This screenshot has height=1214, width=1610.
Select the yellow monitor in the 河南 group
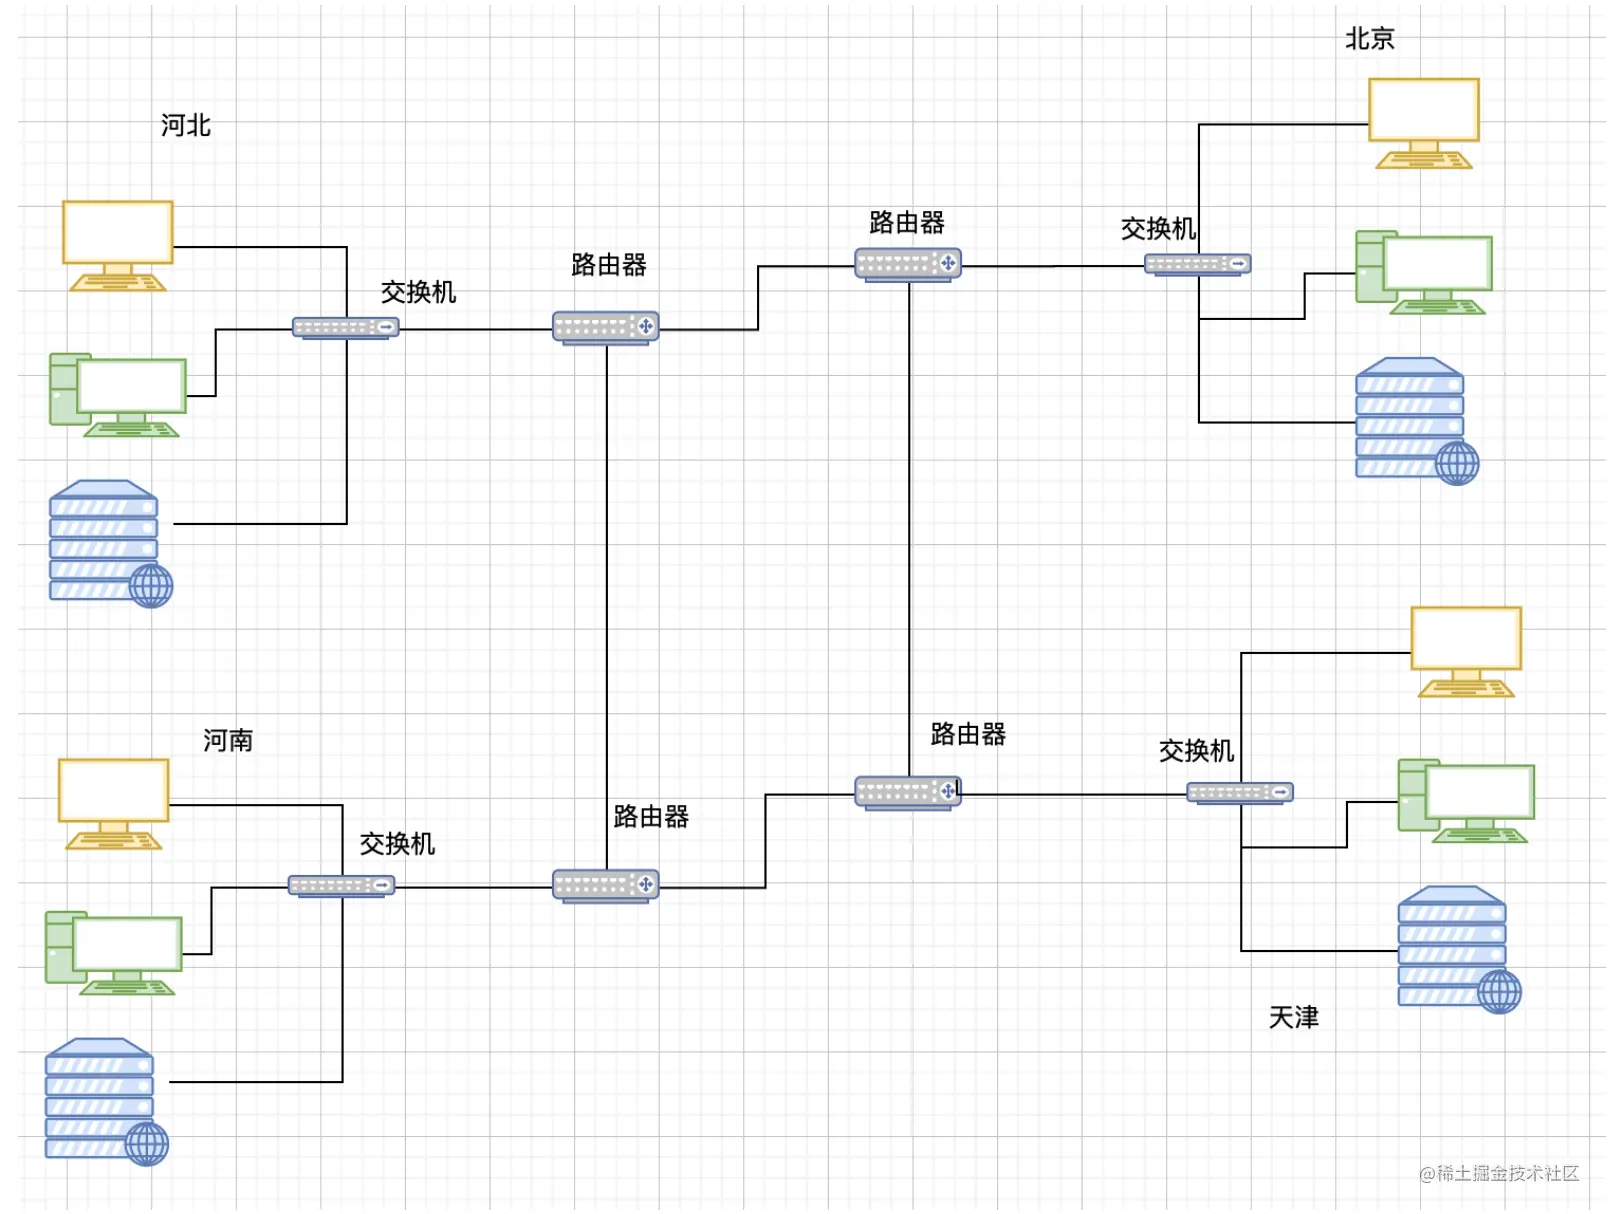[x=114, y=804]
